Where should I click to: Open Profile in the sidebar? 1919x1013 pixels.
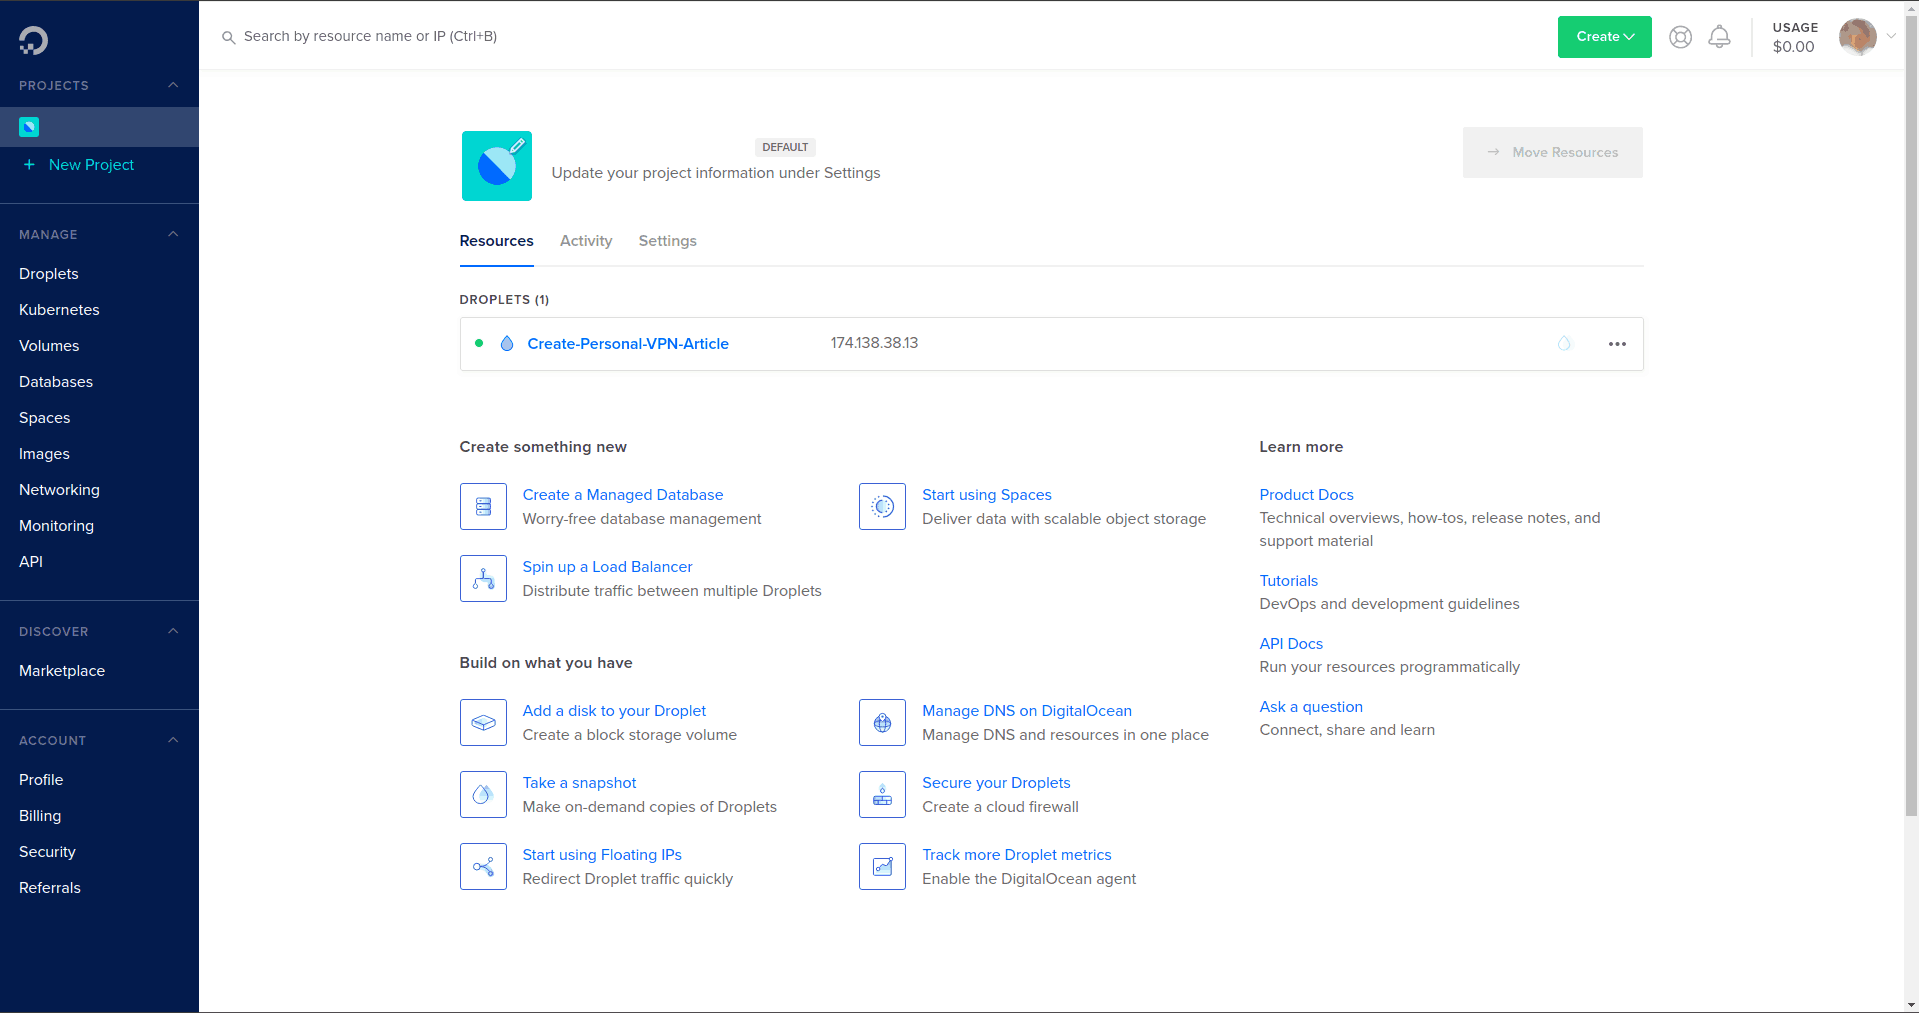(41, 780)
